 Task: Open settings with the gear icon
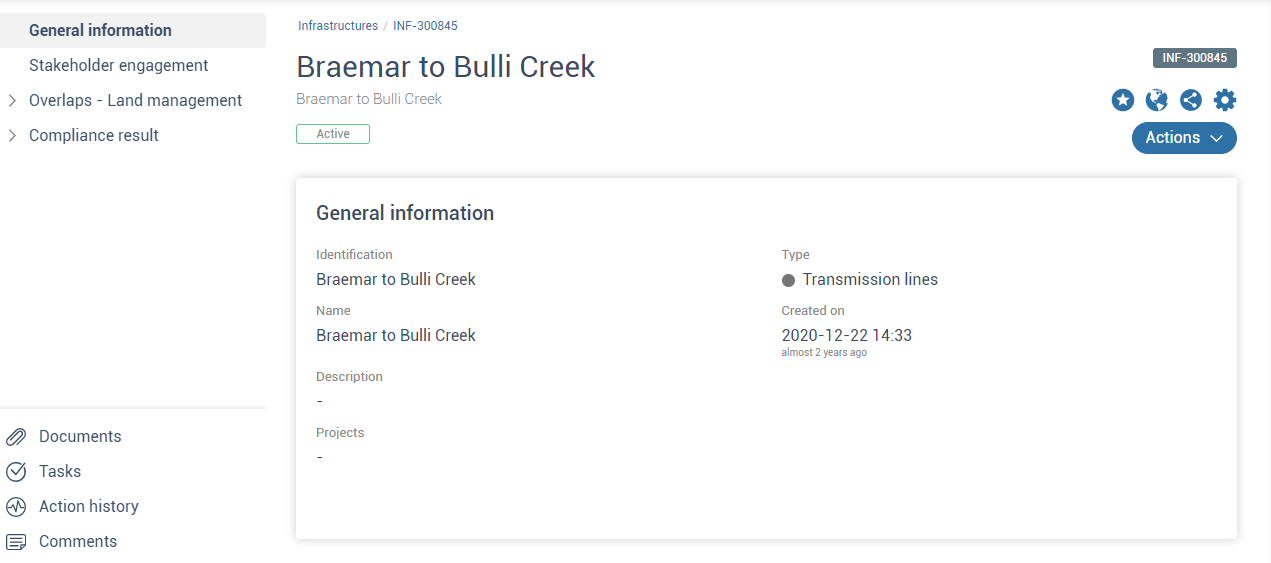(1225, 100)
